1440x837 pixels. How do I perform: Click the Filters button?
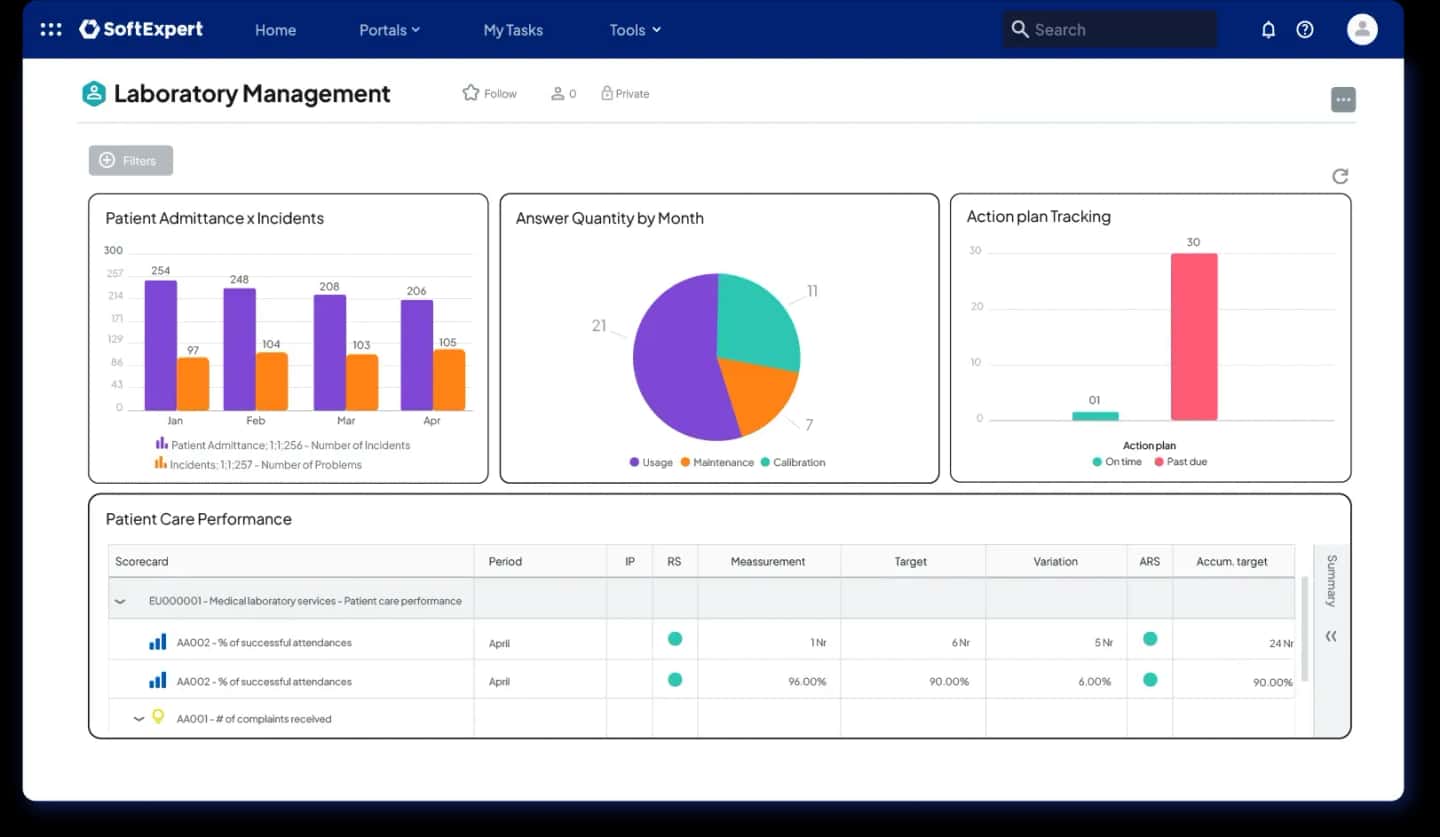[131, 160]
